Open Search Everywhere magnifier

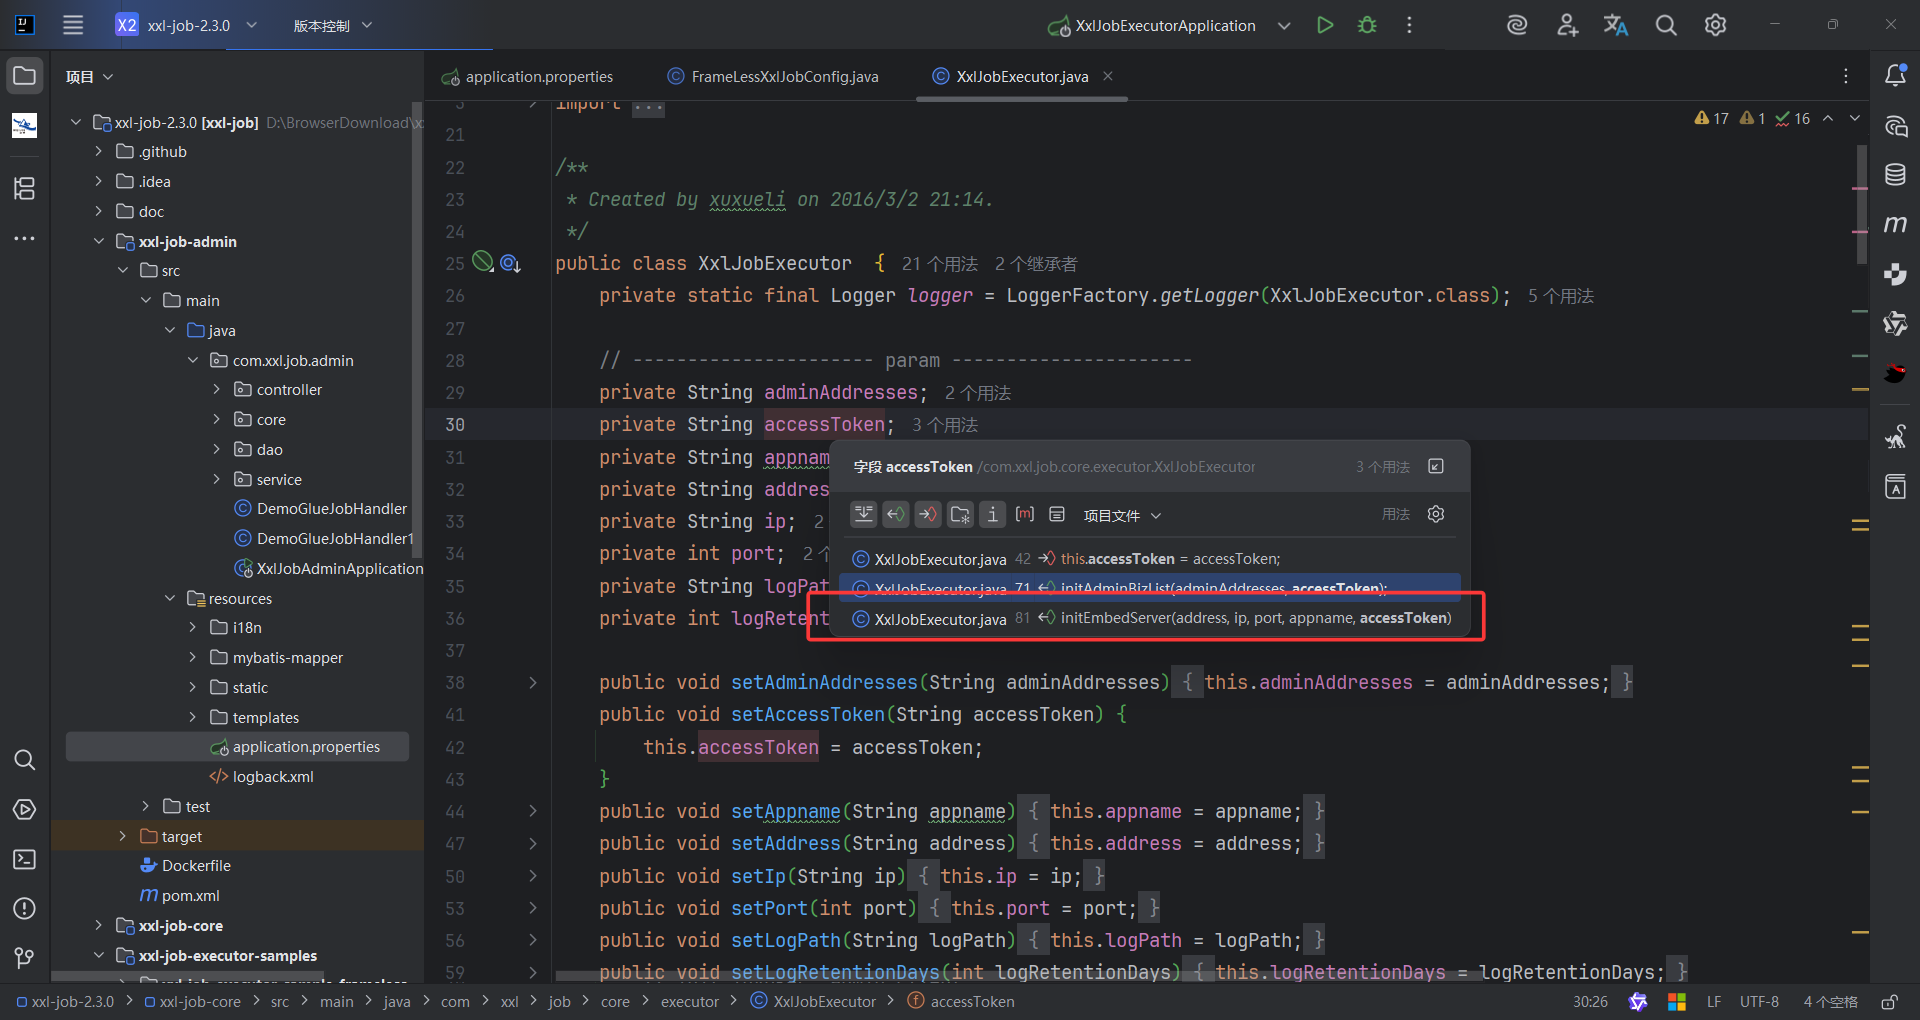[x=1666, y=25]
